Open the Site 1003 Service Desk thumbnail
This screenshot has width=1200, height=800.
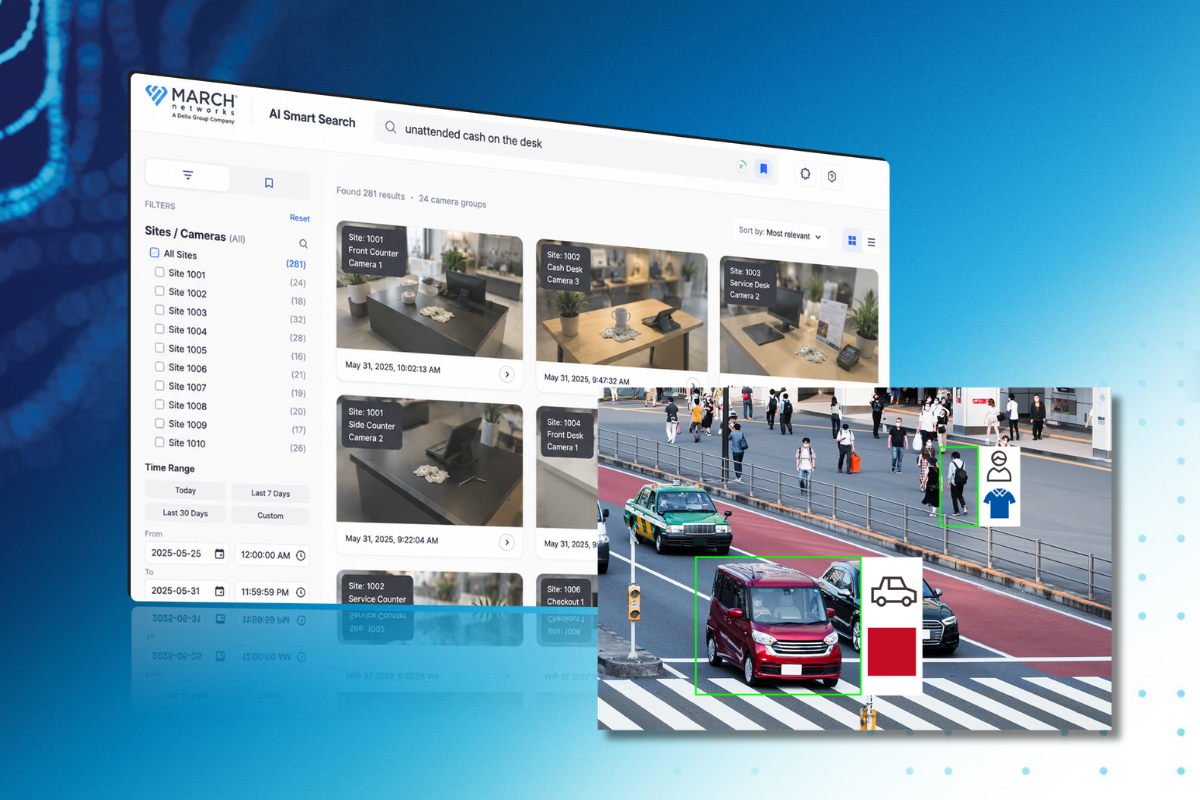point(799,319)
